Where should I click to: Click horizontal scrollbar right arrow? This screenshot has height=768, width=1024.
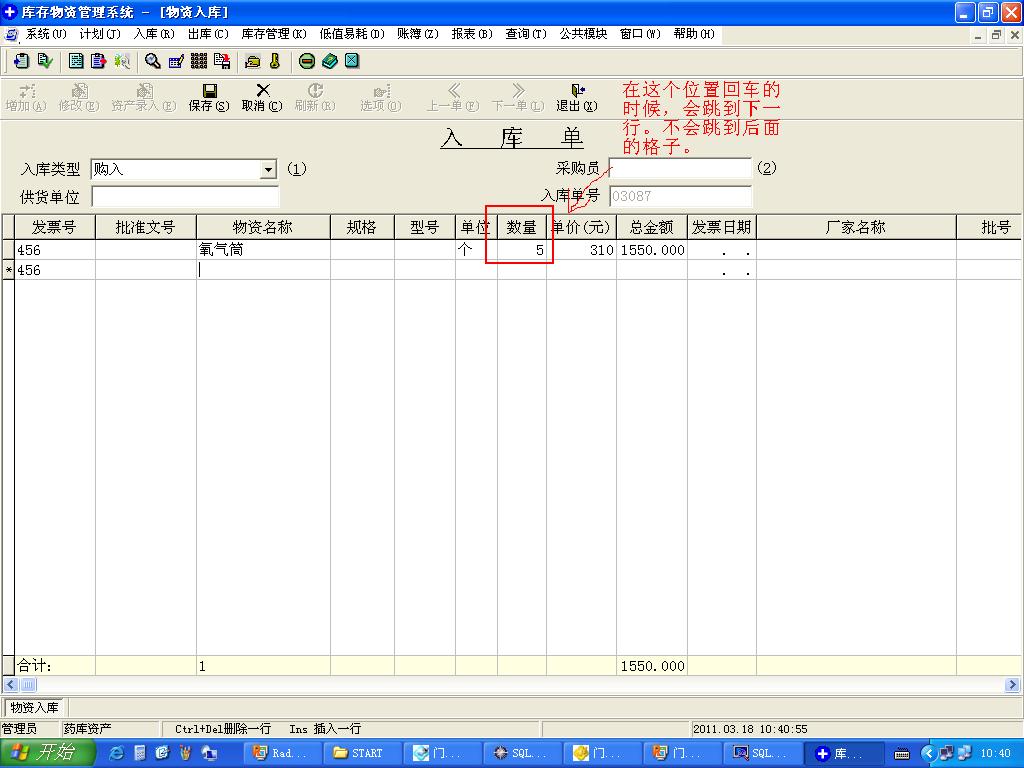(1012, 685)
